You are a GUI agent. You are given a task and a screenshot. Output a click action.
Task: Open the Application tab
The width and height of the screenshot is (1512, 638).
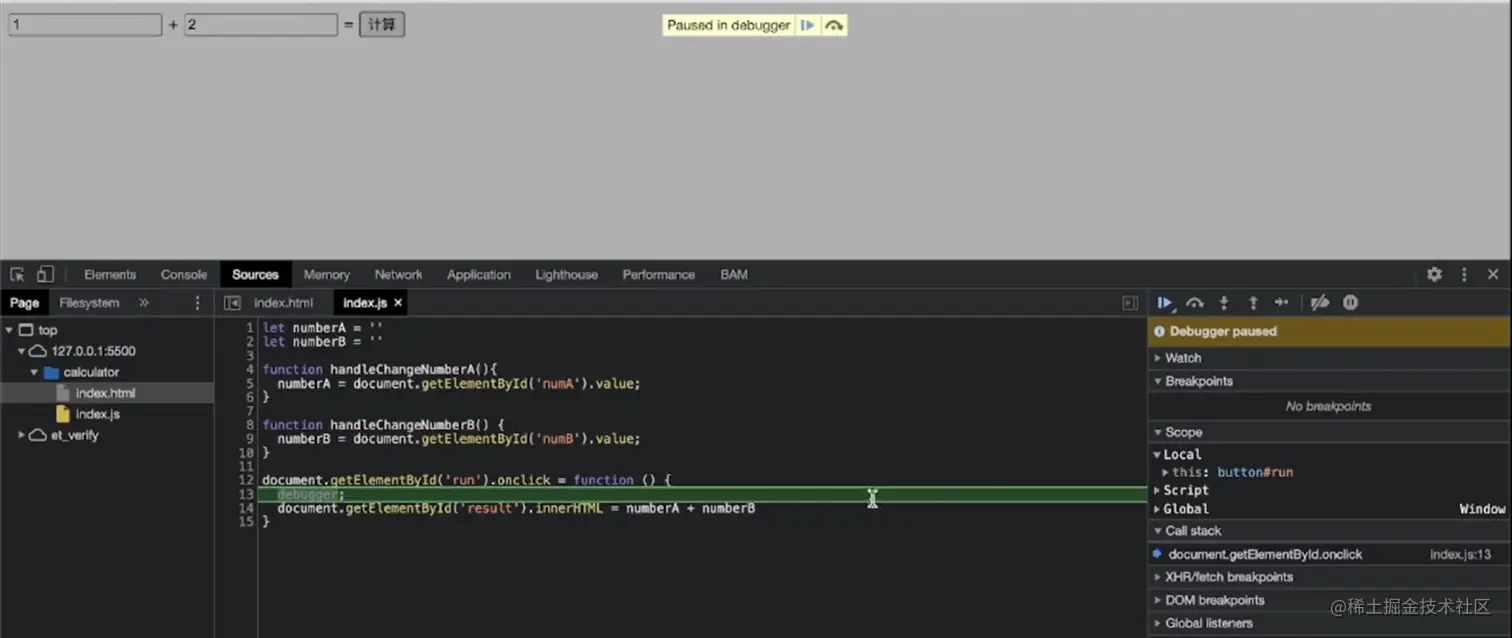(x=479, y=274)
